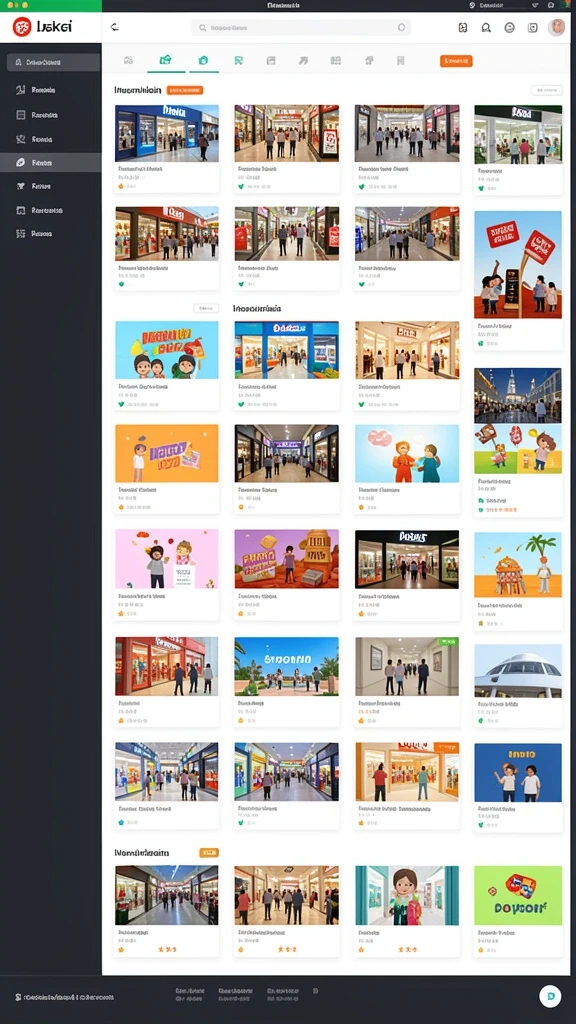Open the orange-background cartoon thumbnail

(167, 453)
